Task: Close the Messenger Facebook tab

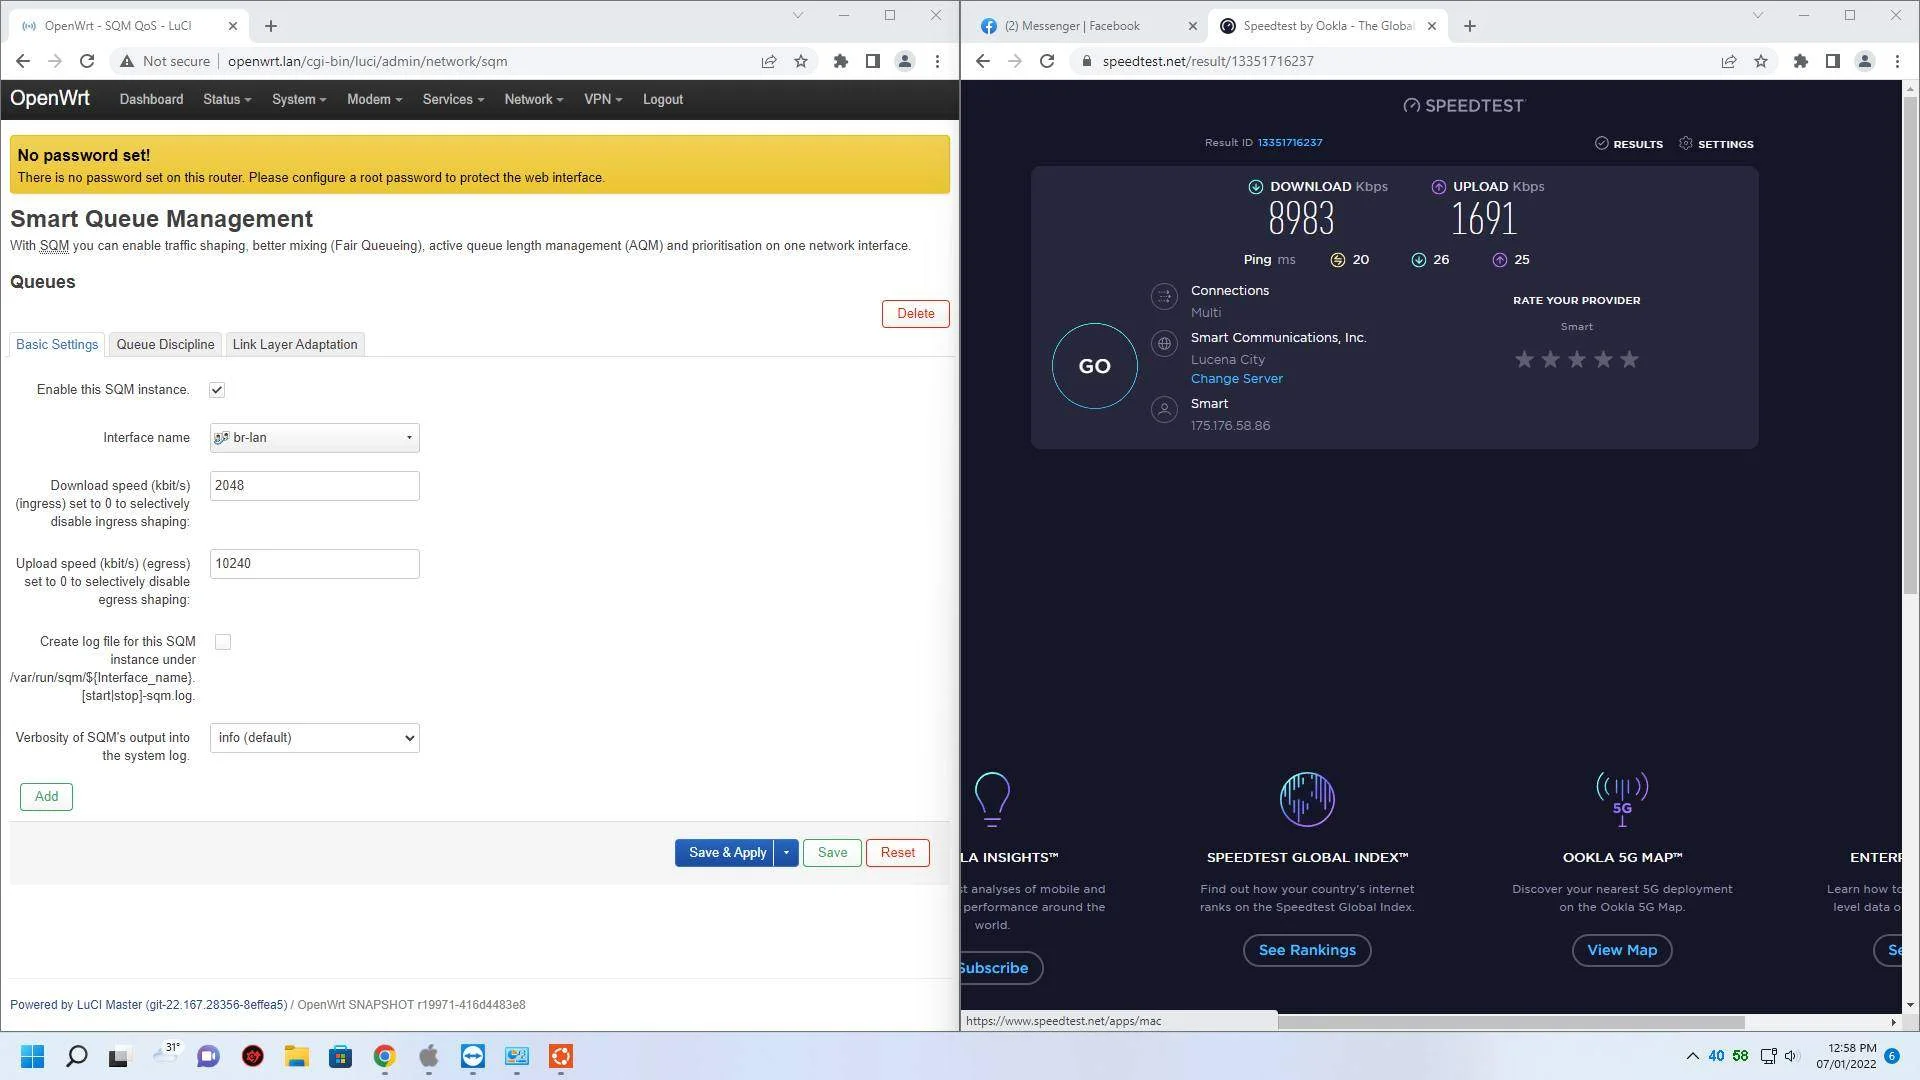Action: (1192, 26)
